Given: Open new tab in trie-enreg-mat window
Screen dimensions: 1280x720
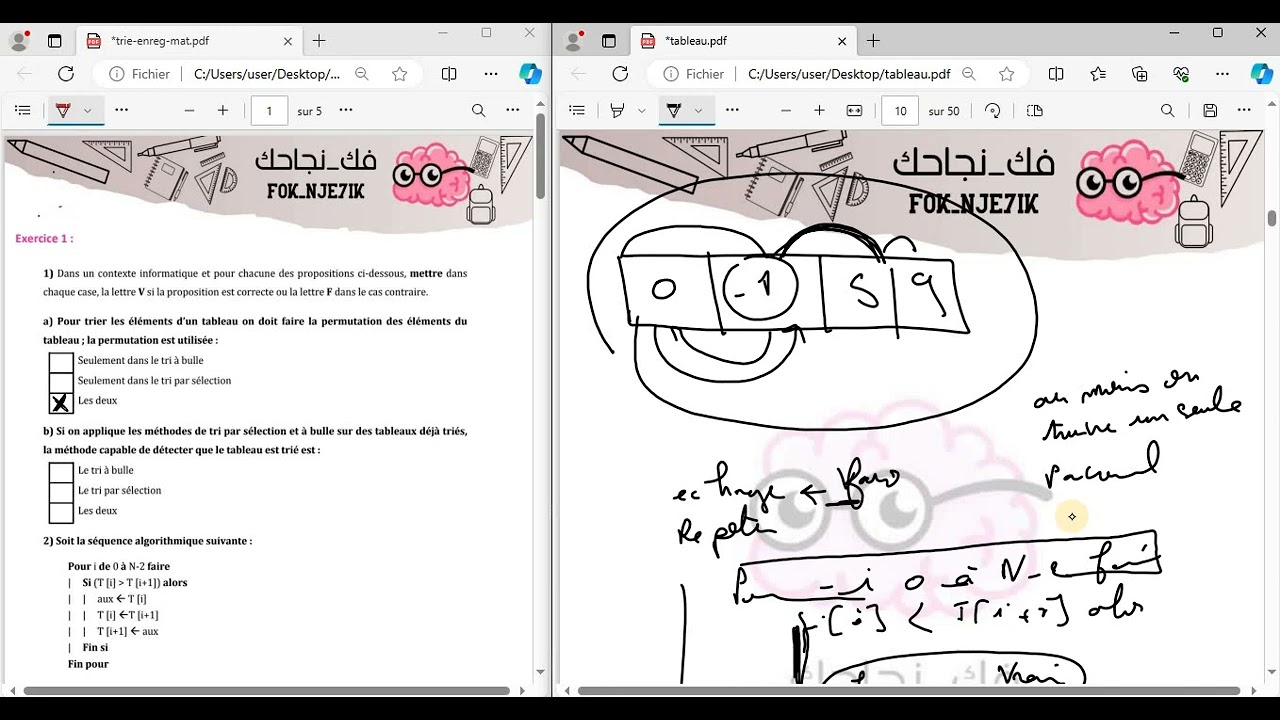Looking at the screenshot, I should 319,41.
